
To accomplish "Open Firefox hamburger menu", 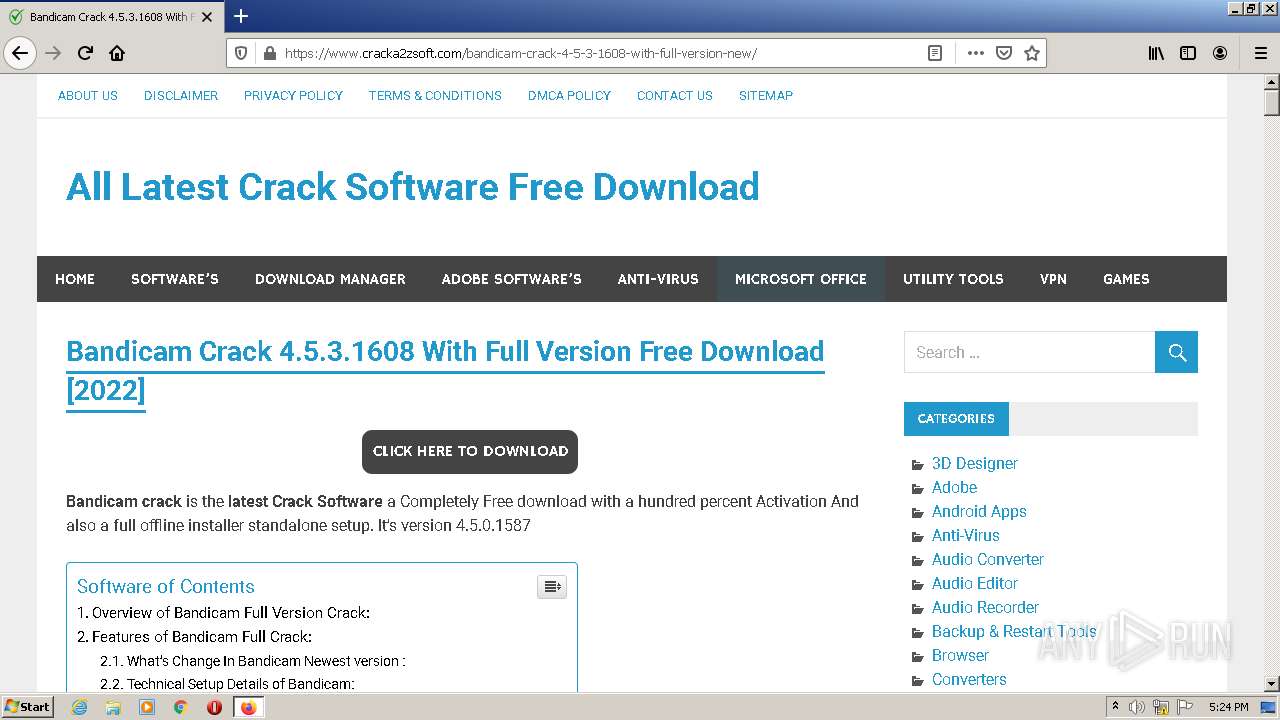I will coord(1261,53).
